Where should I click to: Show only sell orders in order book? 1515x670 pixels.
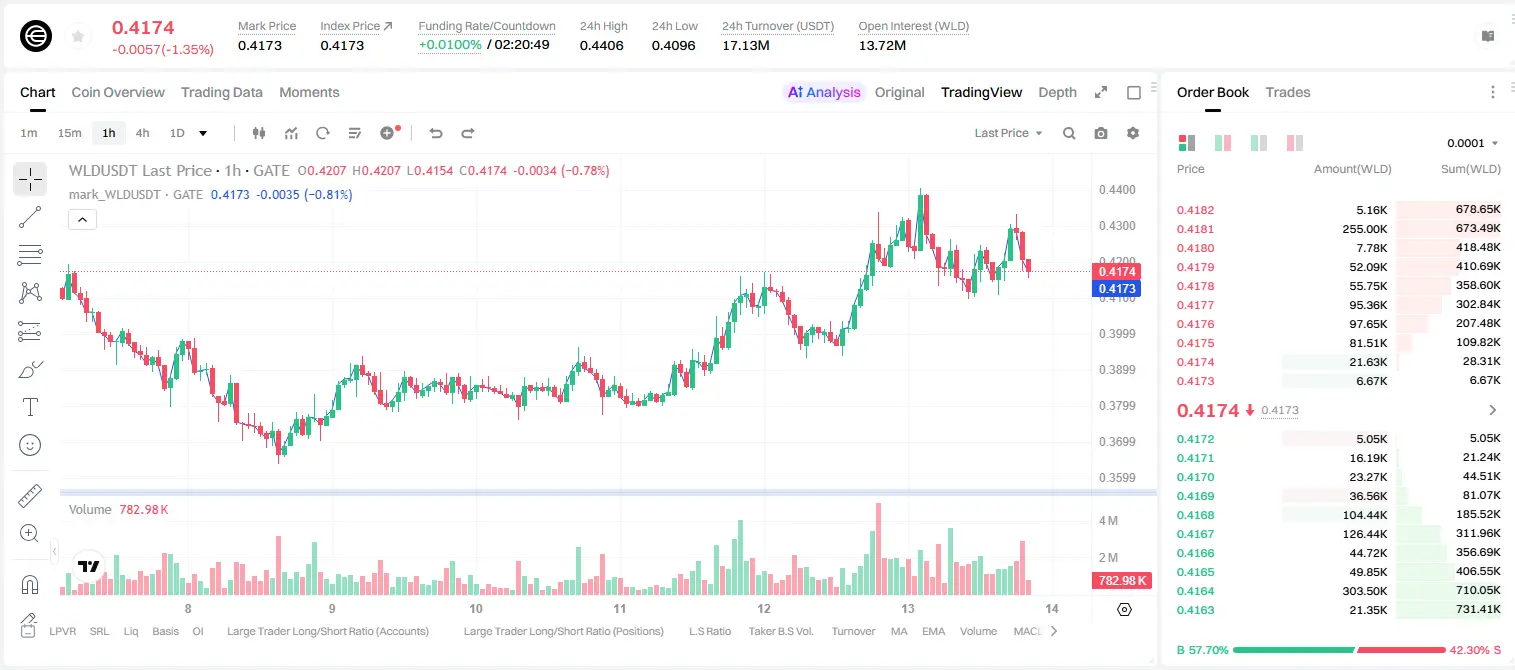pyautogui.click(x=1295, y=143)
